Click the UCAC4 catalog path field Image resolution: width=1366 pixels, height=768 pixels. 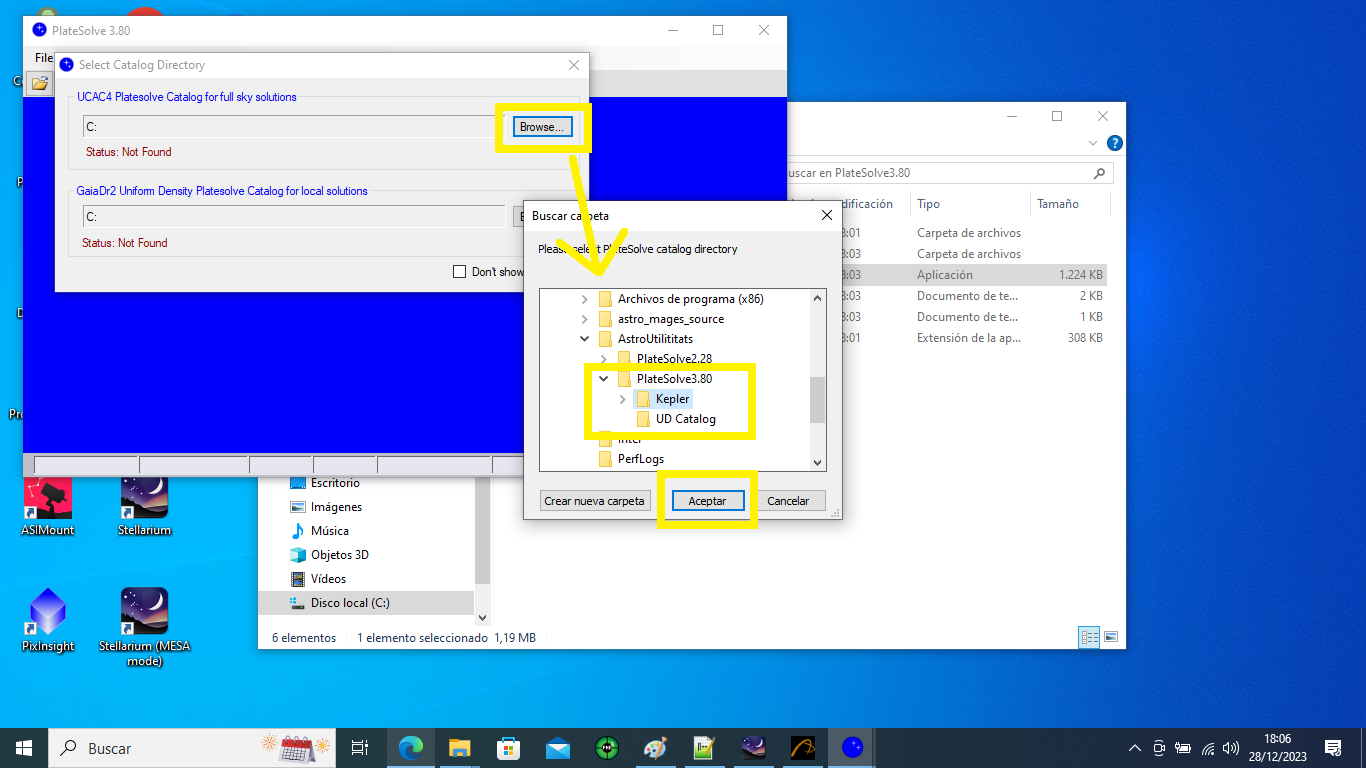[294, 127]
